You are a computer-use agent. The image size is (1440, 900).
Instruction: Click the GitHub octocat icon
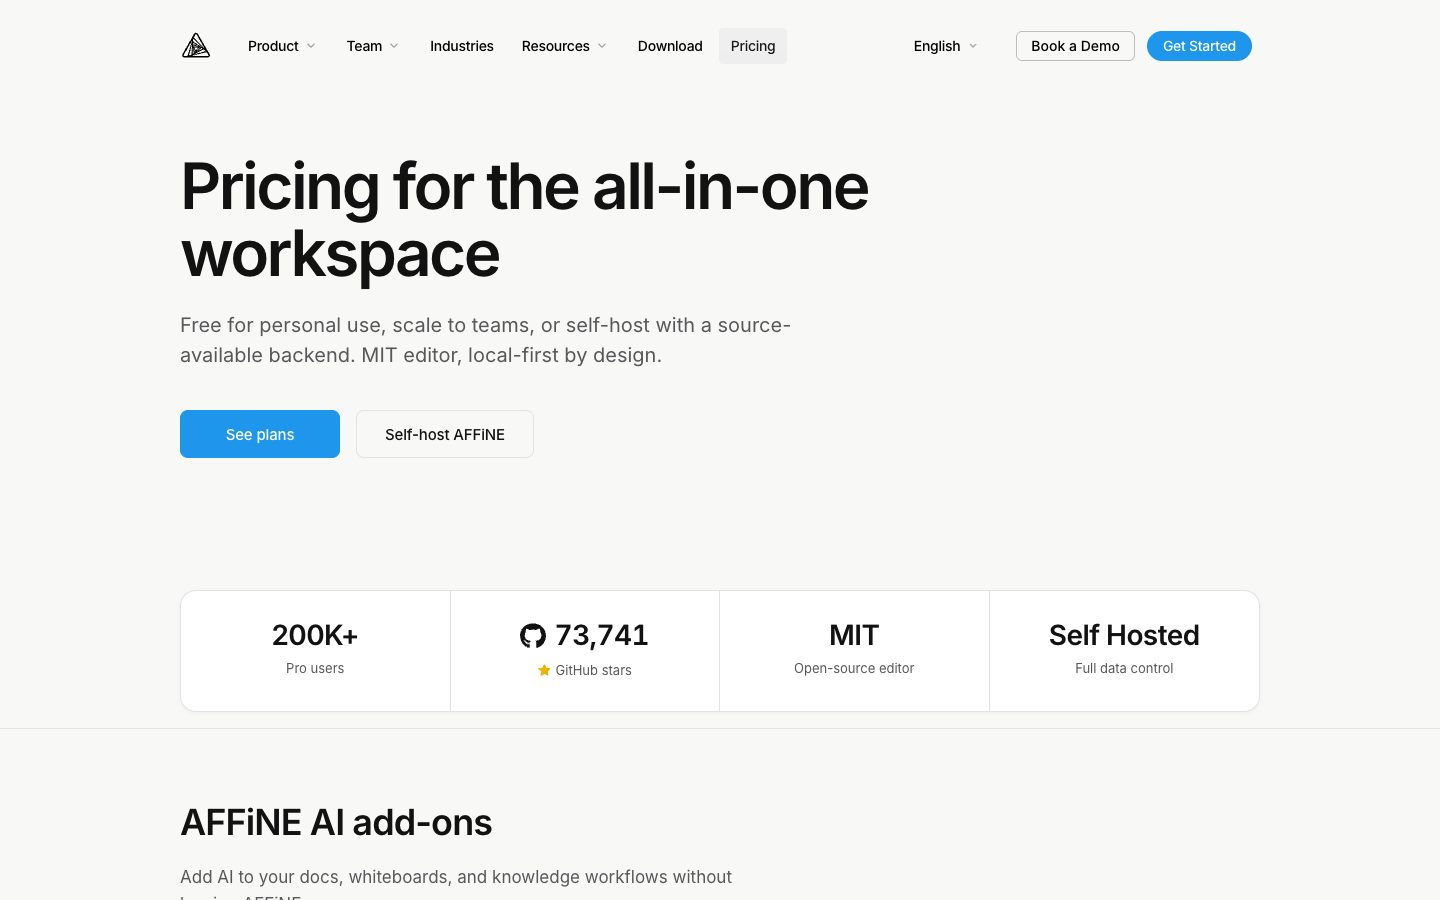(533, 636)
